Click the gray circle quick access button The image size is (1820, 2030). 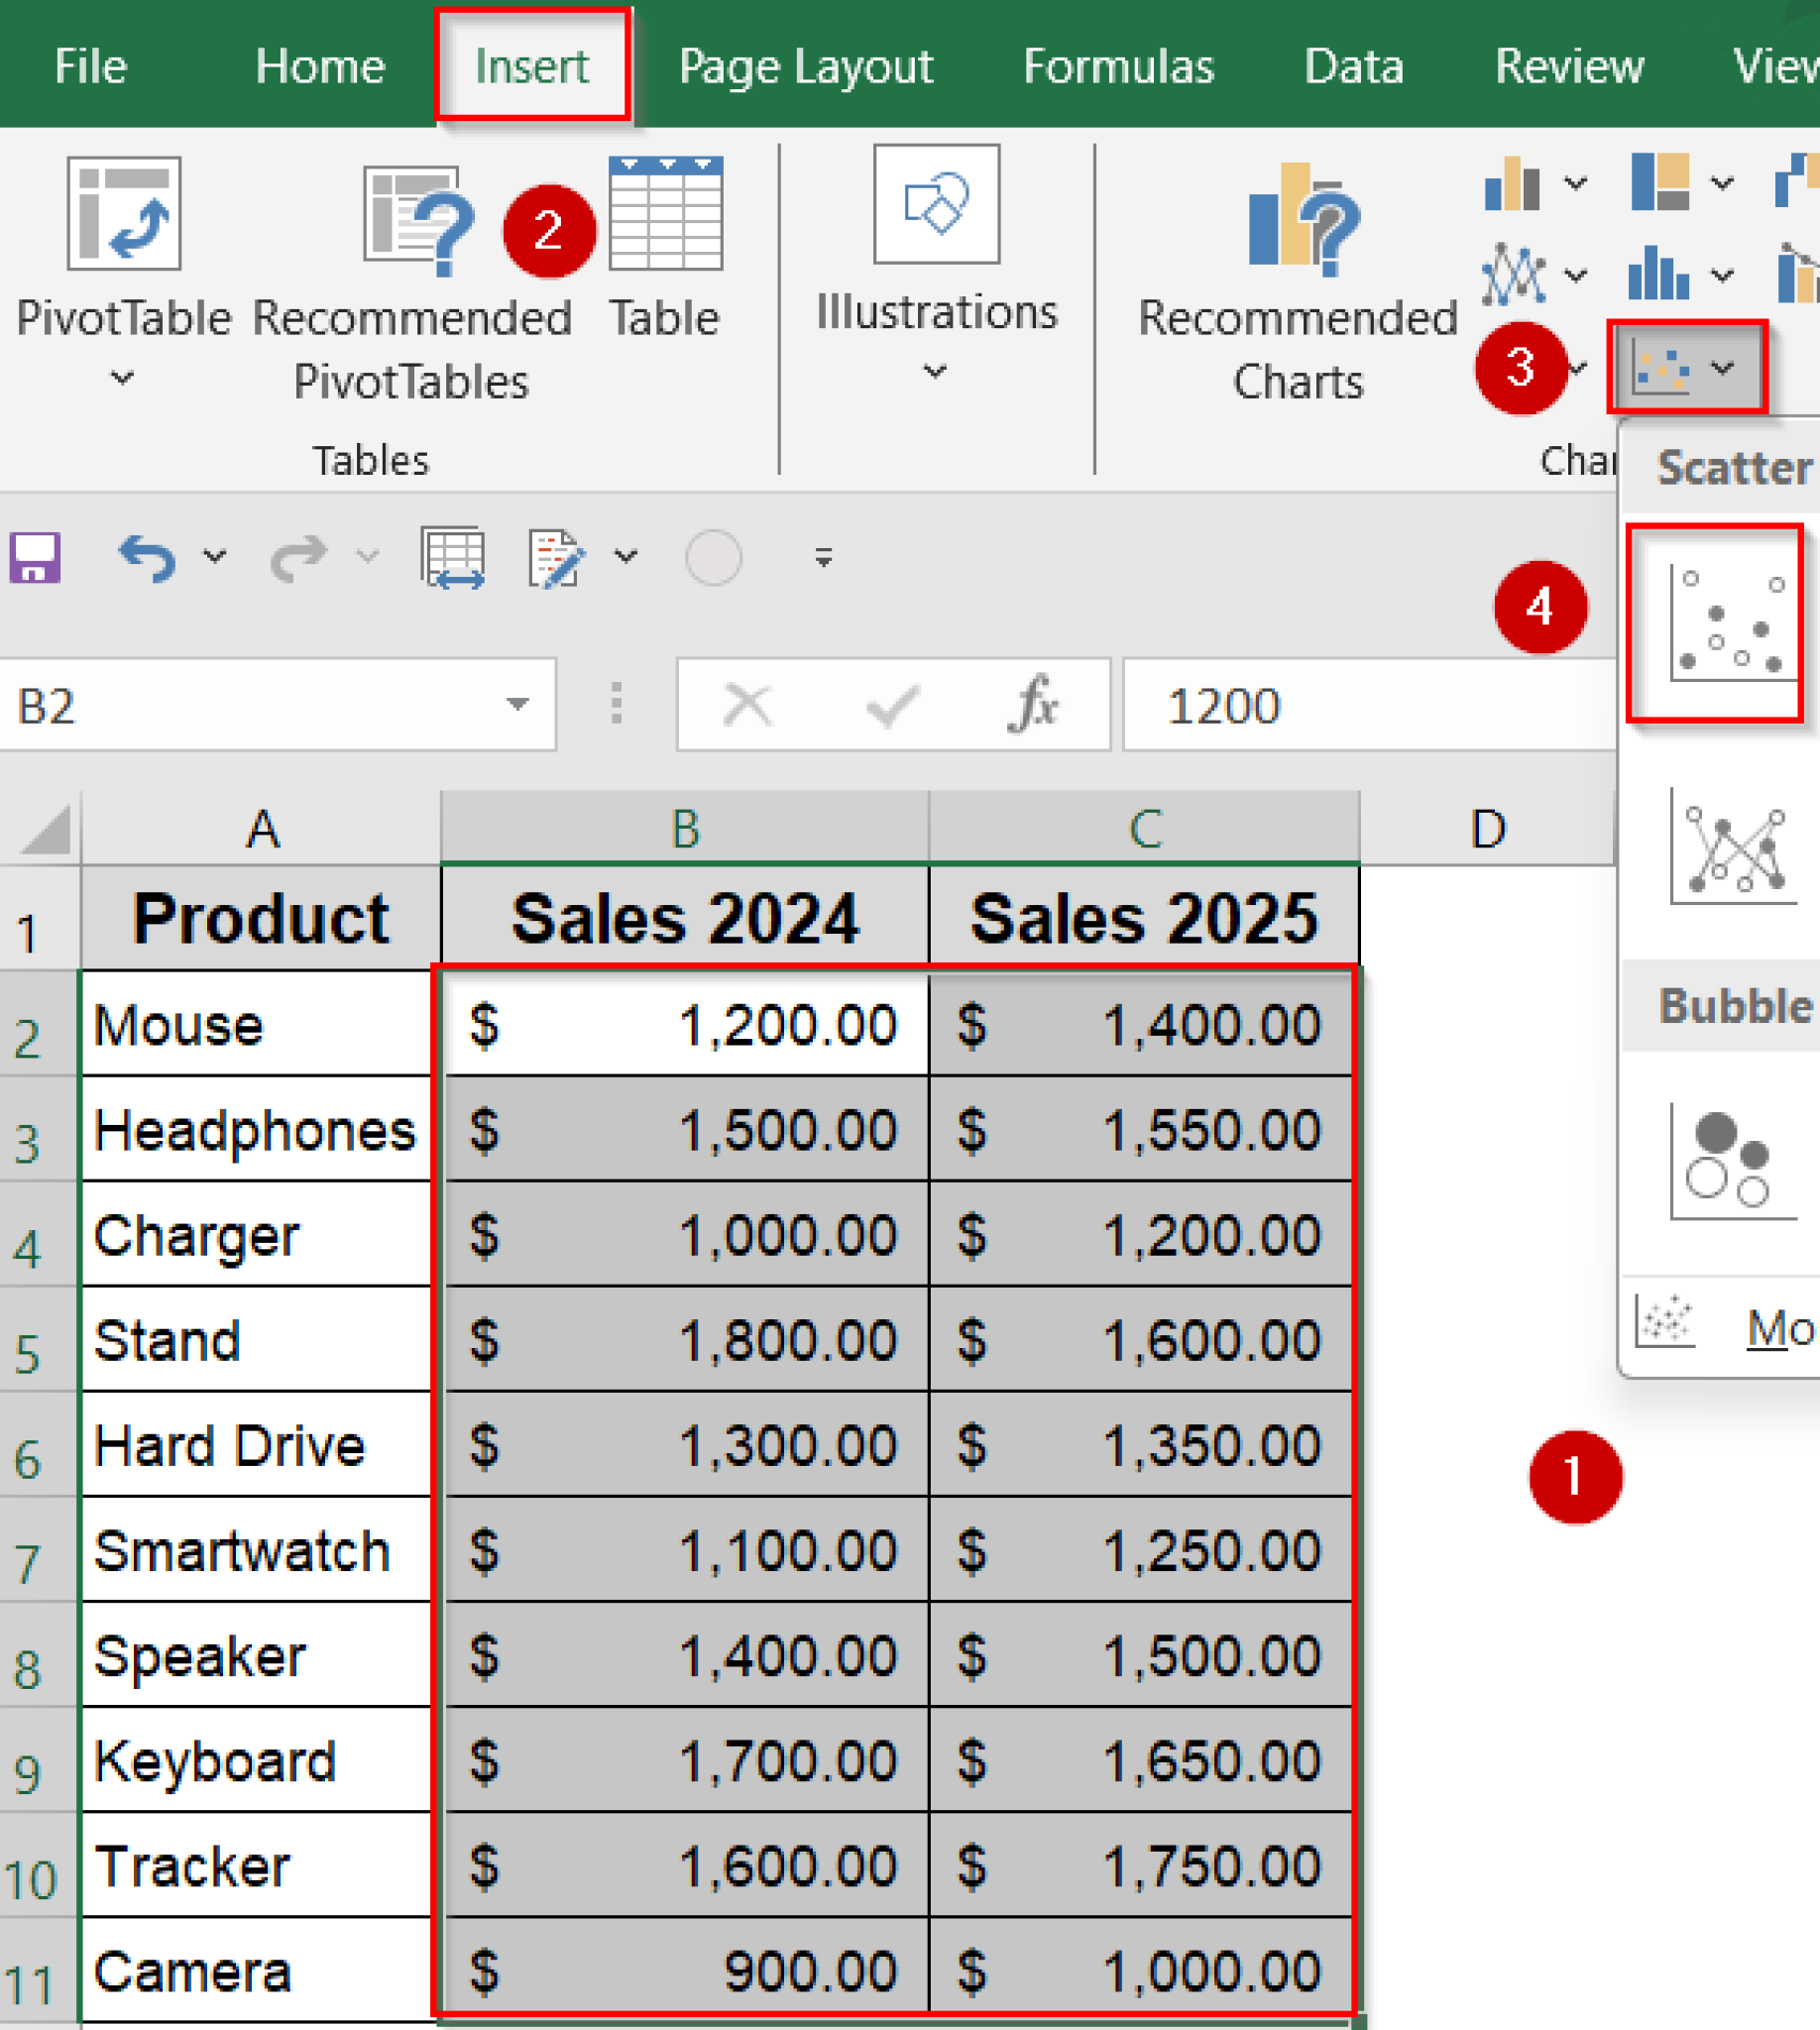tap(713, 557)
